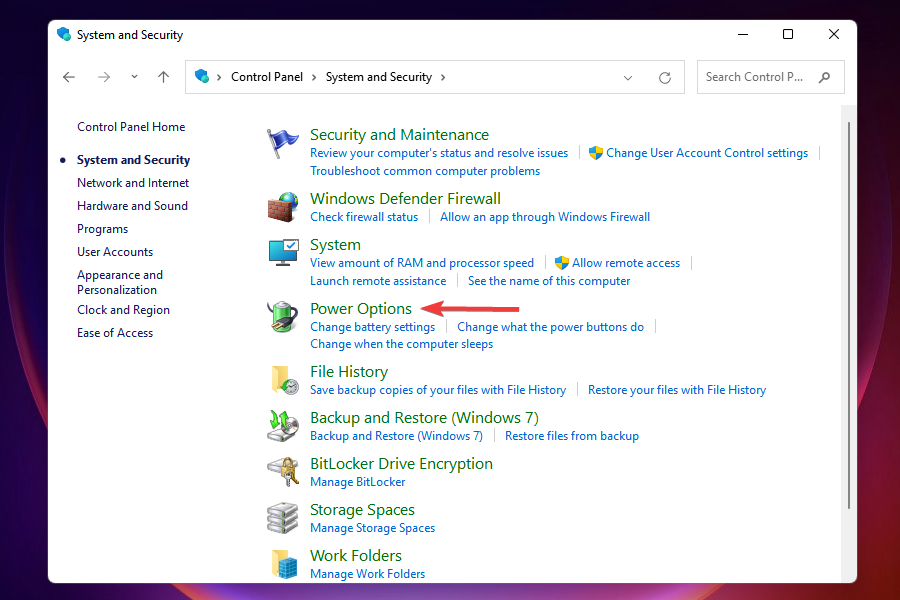The width and height of the screenshot is (900, 600).
Task: Click the Search Control Panel input field
Action: tap(770, 77)
